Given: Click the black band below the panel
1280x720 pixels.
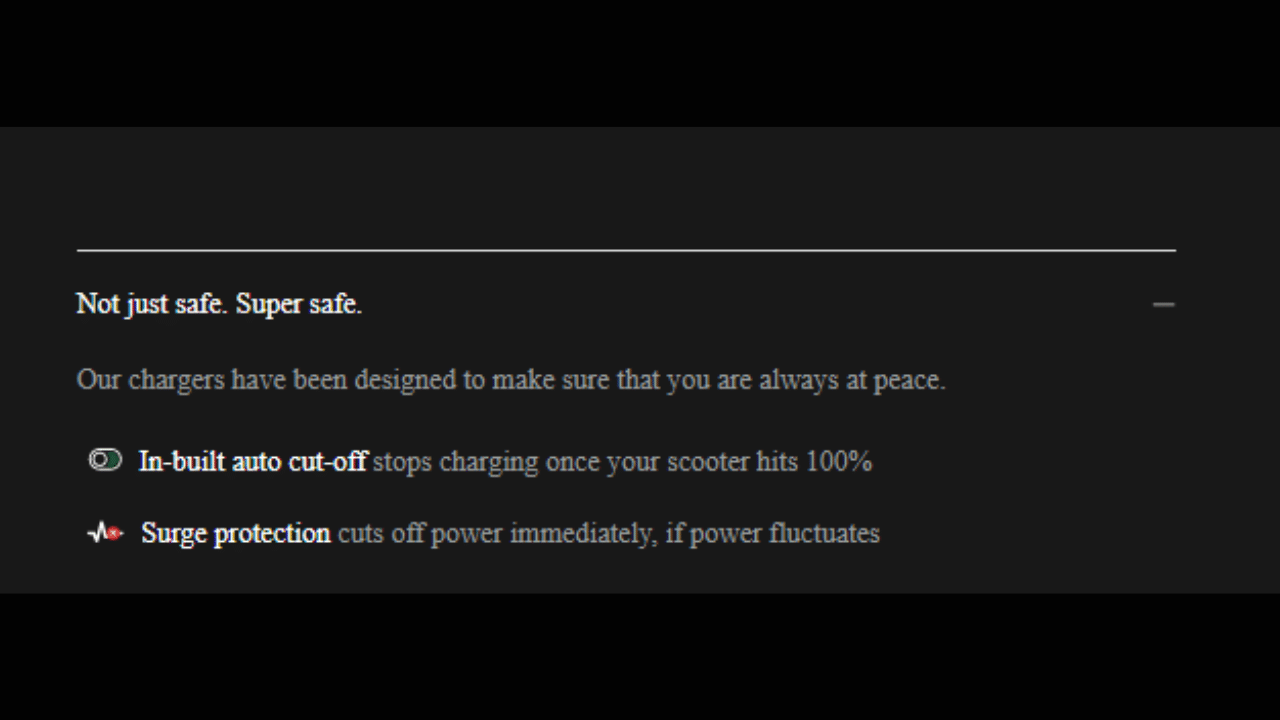Looking at the screenshot, I should pyautogui.click(x=640, y=657).
